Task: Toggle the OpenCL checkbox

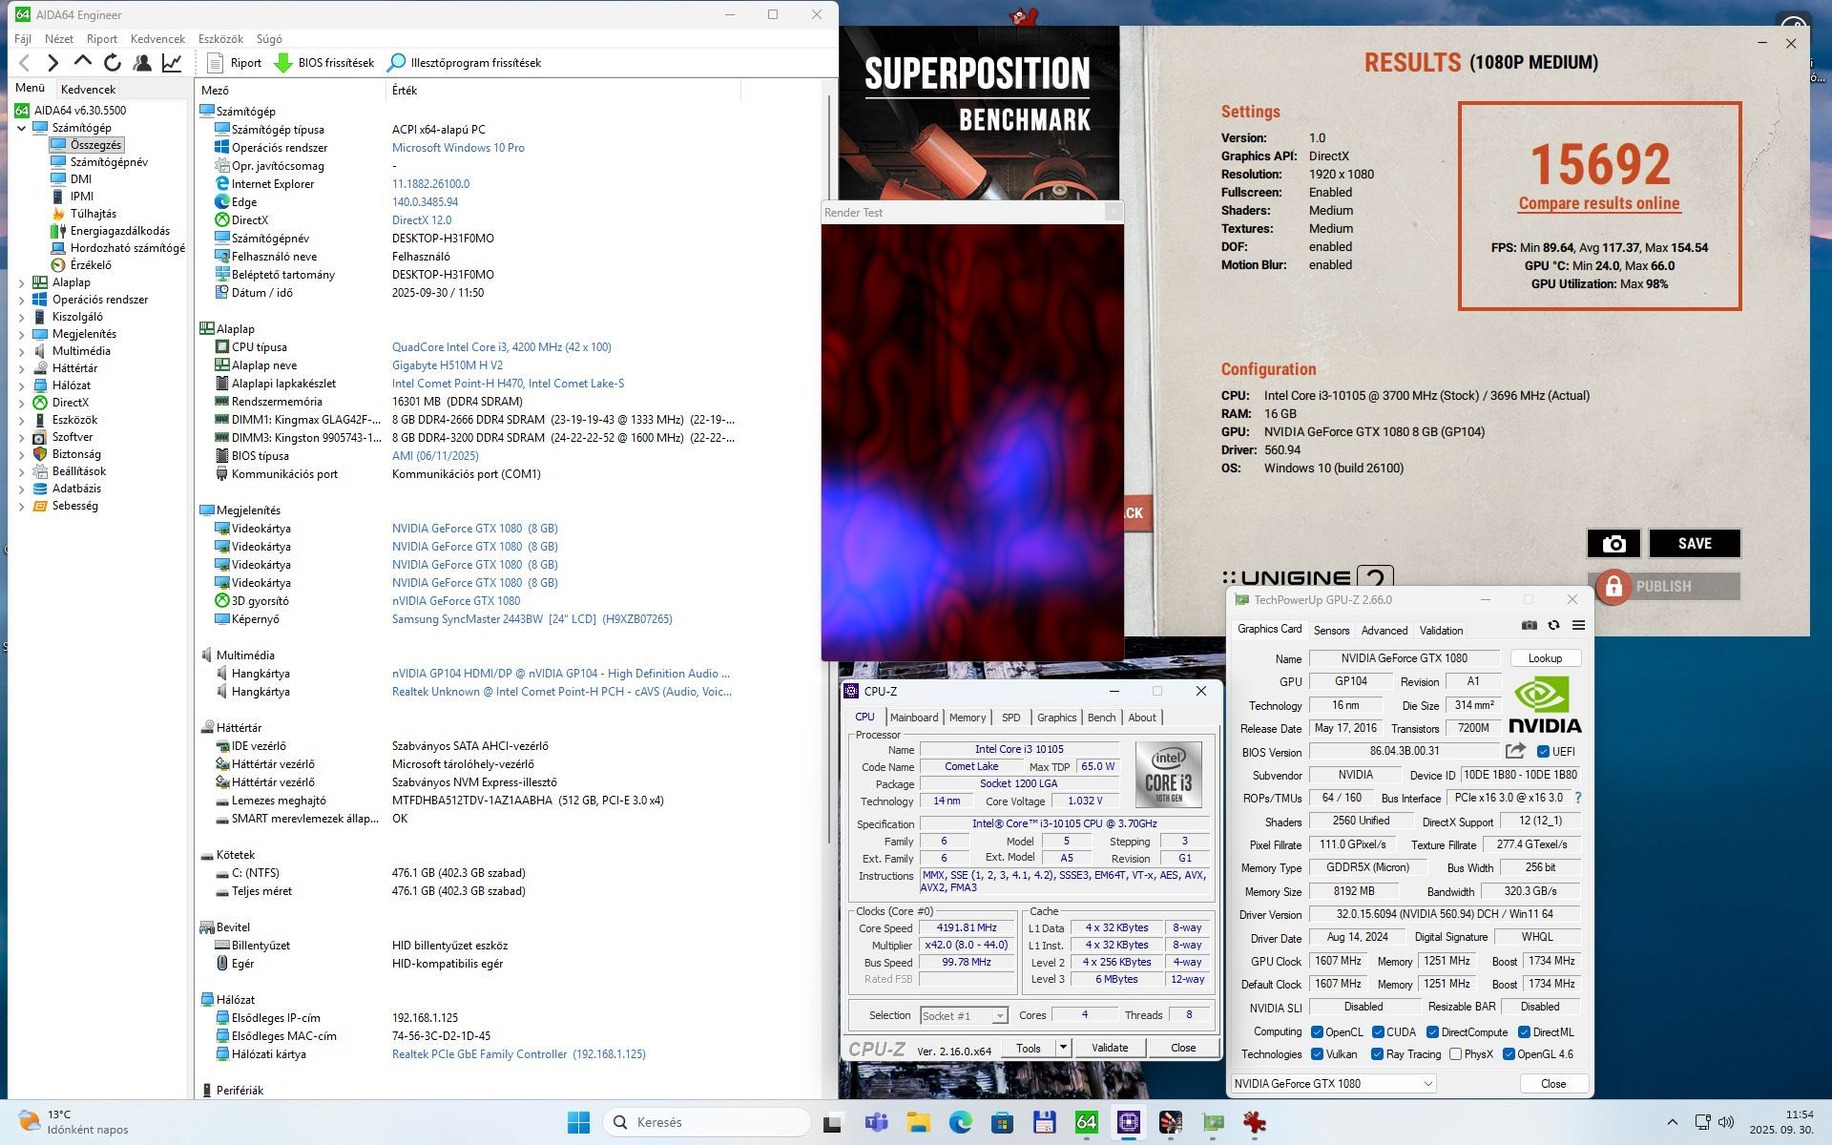Action: pyautogui.click(x=1317, y=1032)
